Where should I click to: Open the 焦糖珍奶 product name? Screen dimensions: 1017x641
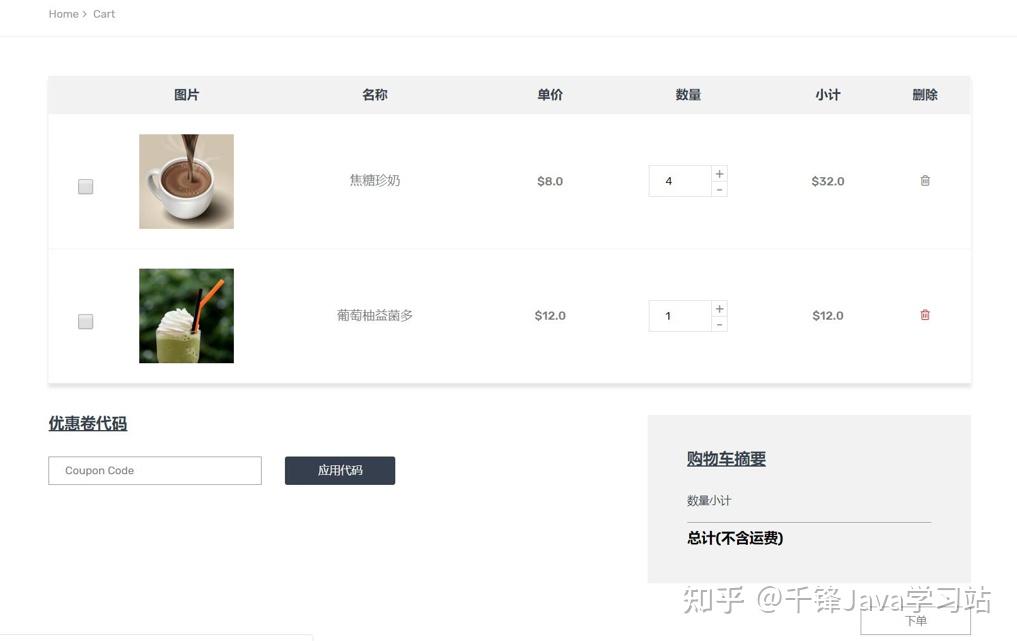[x=375, y=180]
